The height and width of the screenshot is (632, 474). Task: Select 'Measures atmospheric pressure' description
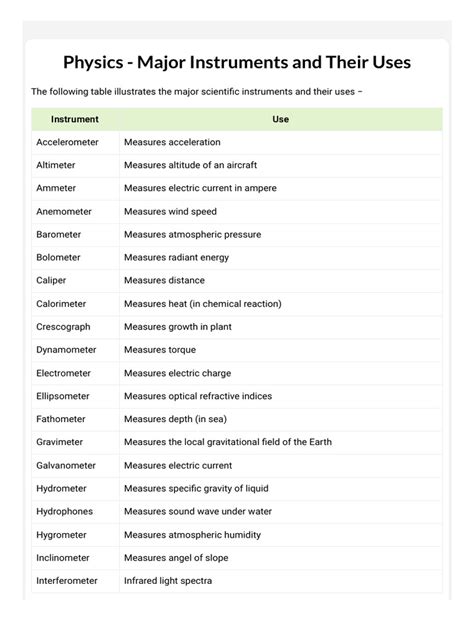[193, 235]
